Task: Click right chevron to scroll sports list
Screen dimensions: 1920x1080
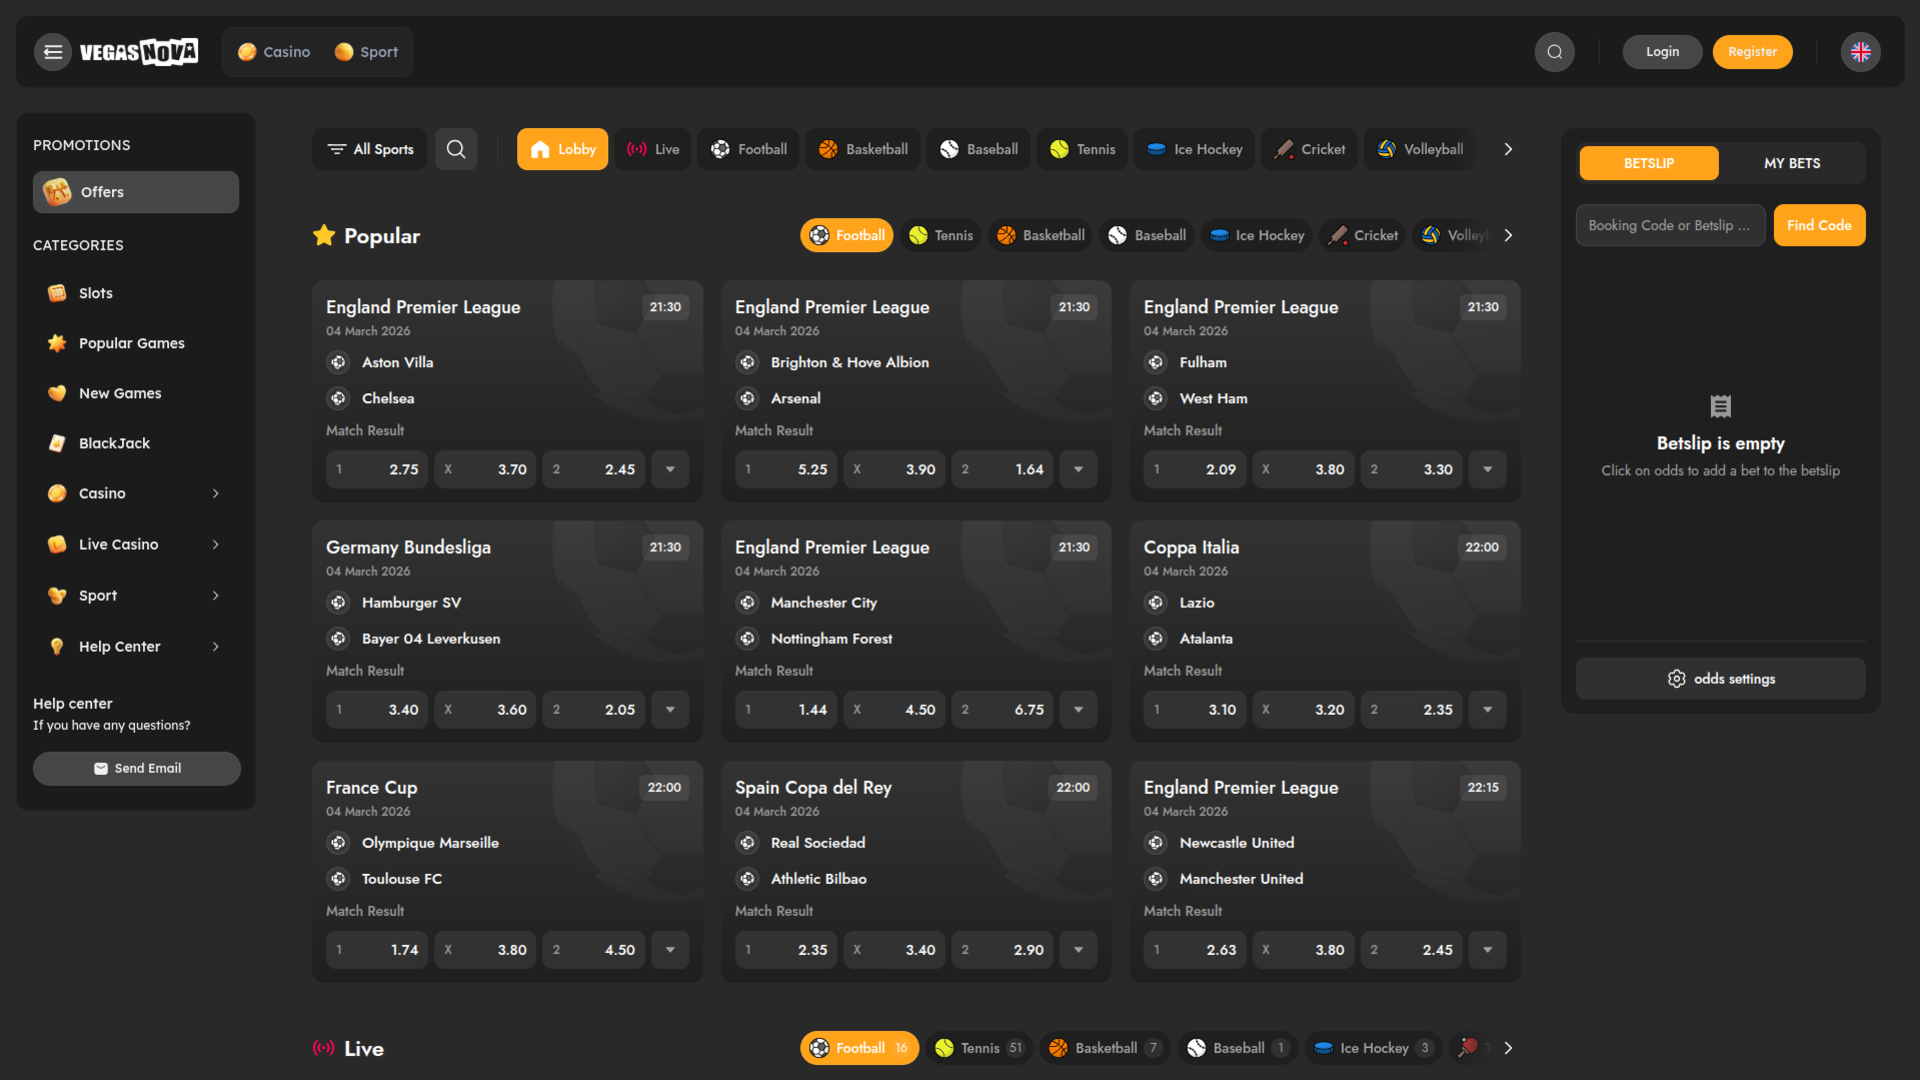Action: pos(1508,148)
